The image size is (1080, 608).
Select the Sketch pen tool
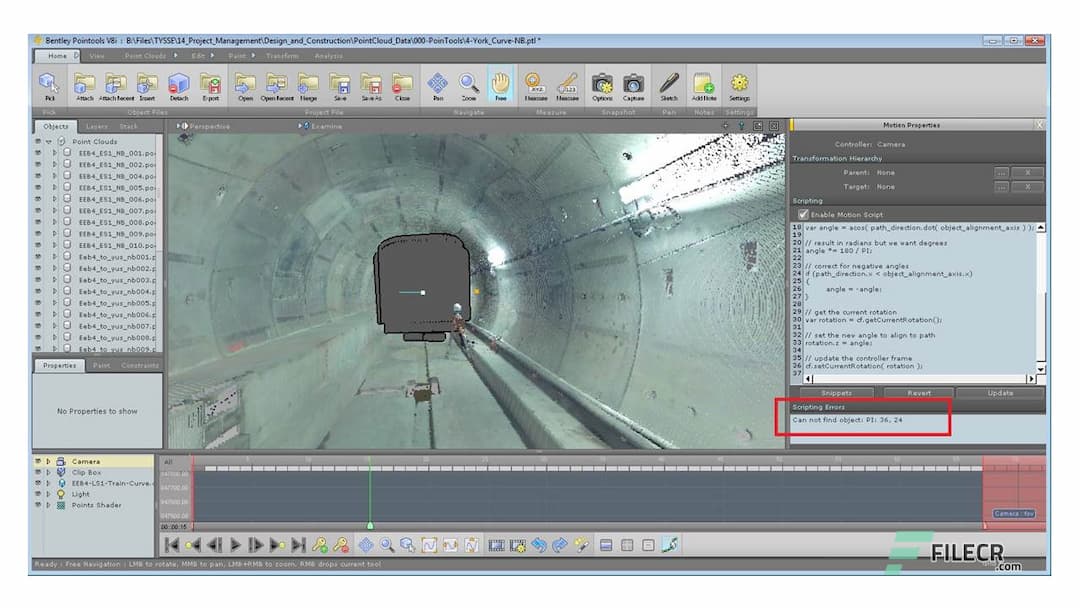[x=667, y=85]
